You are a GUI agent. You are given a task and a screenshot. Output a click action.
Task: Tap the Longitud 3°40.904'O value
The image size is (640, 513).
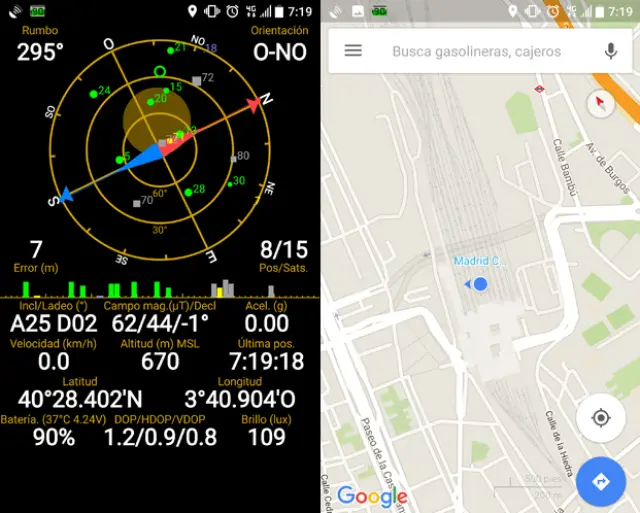pos(240,399)
